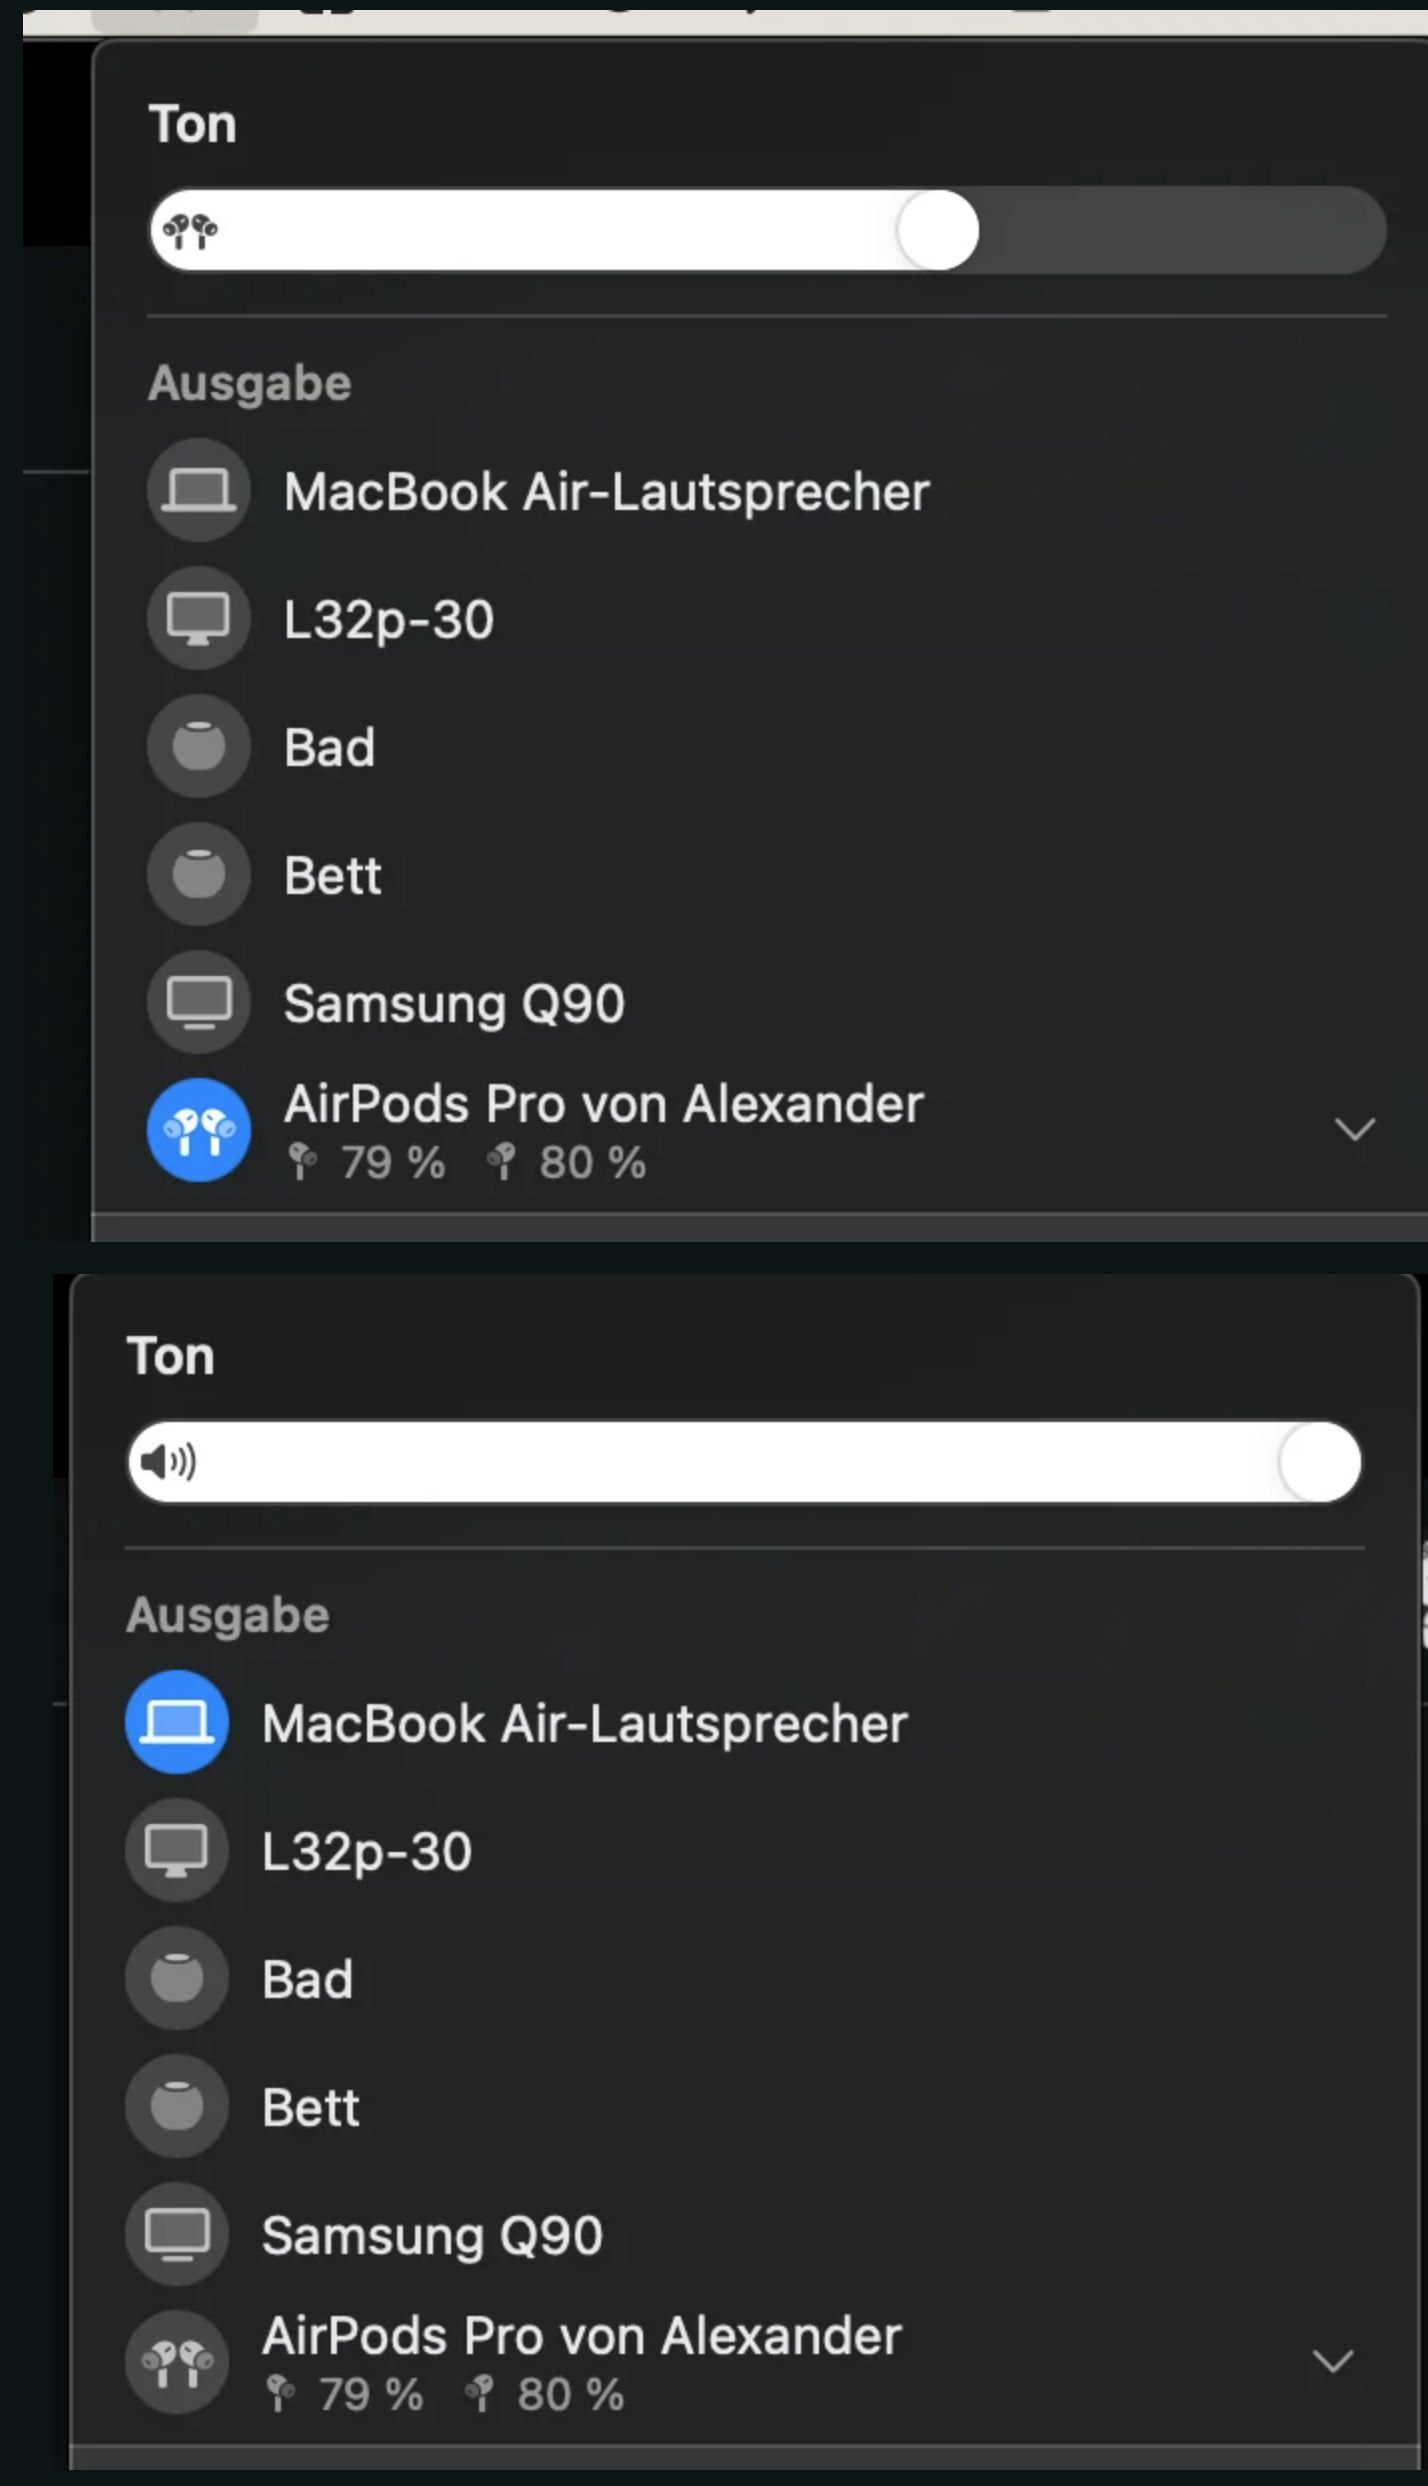This screenshot has width=1428, height=2486.
Task: Click the blue AirPods Pro output icon
Action: point(198,1130)
